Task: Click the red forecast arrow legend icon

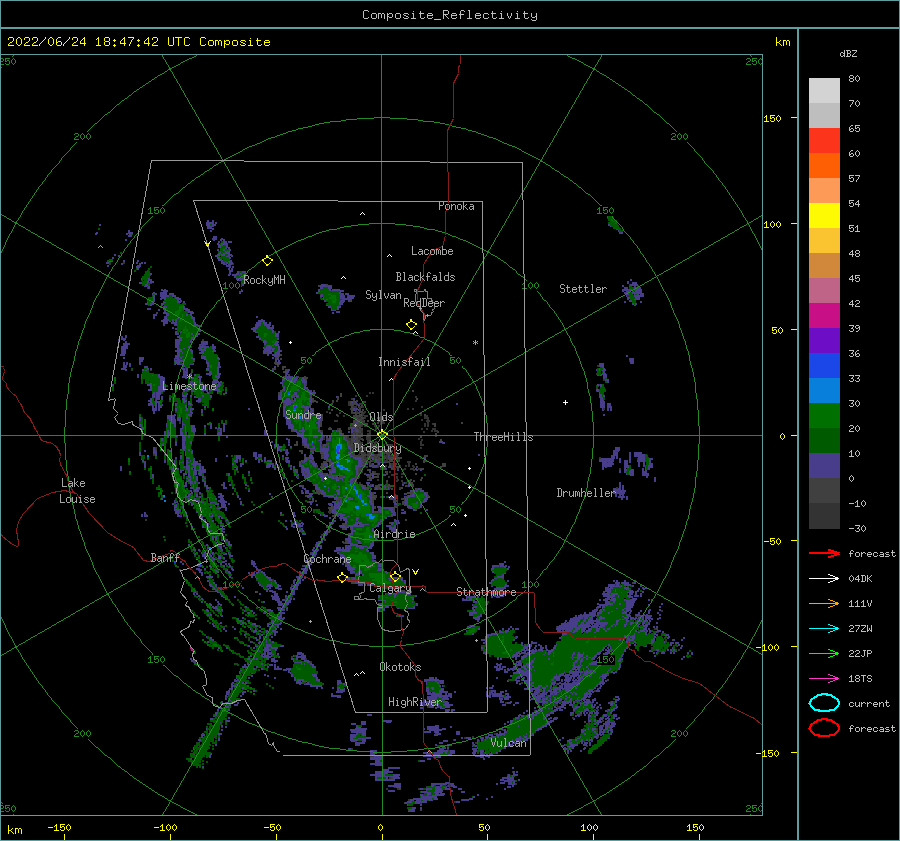Action: tap(824, 553)
